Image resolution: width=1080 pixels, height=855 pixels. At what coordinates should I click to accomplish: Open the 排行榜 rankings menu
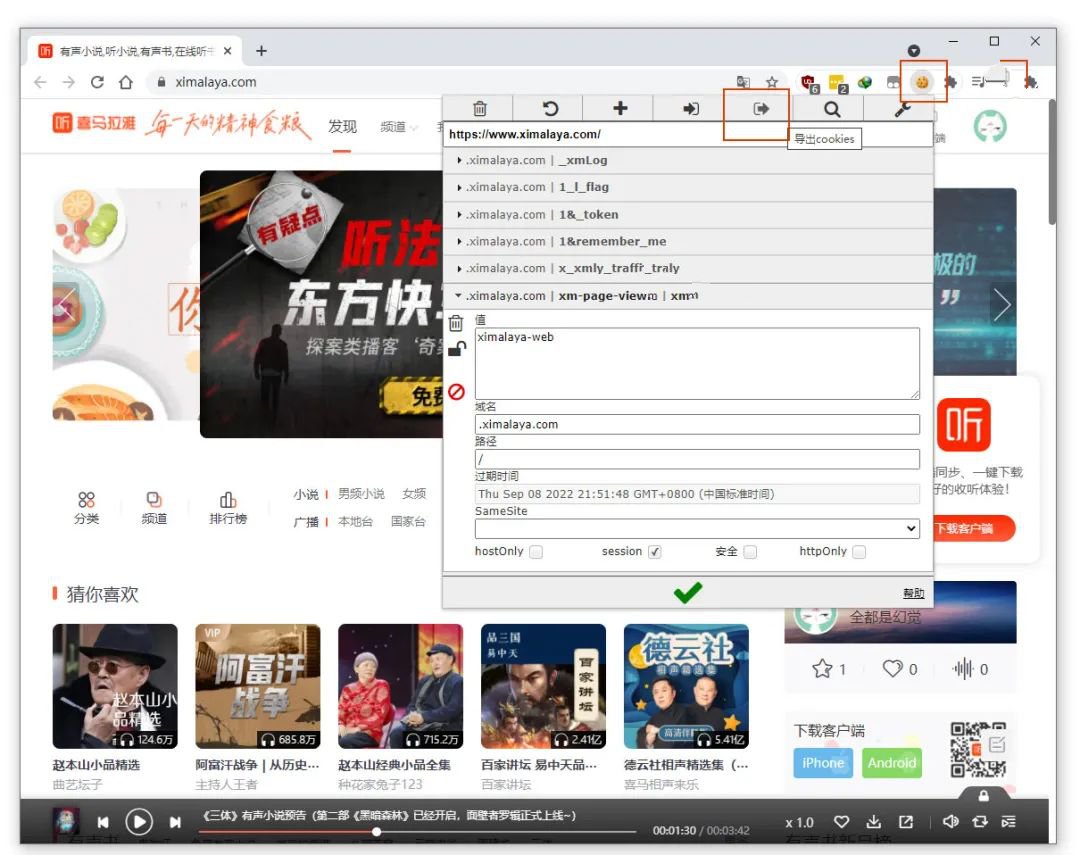click(x=228, y=508)
